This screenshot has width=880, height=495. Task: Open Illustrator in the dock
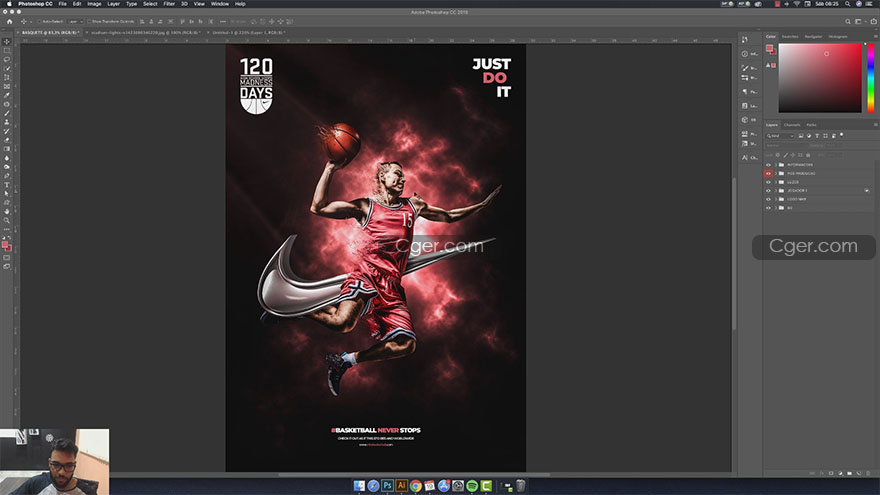pos(401,486)
